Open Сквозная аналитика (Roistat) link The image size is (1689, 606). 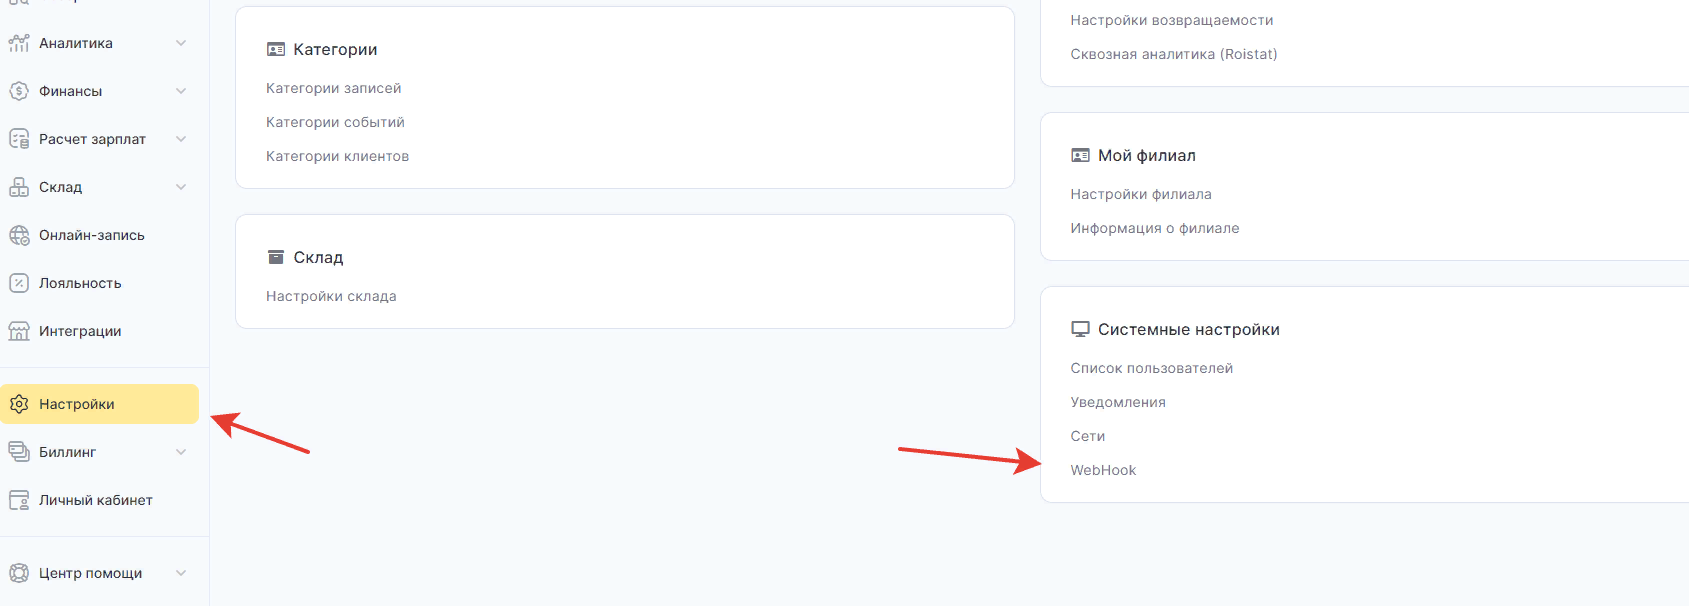(x=1174, y=54)
